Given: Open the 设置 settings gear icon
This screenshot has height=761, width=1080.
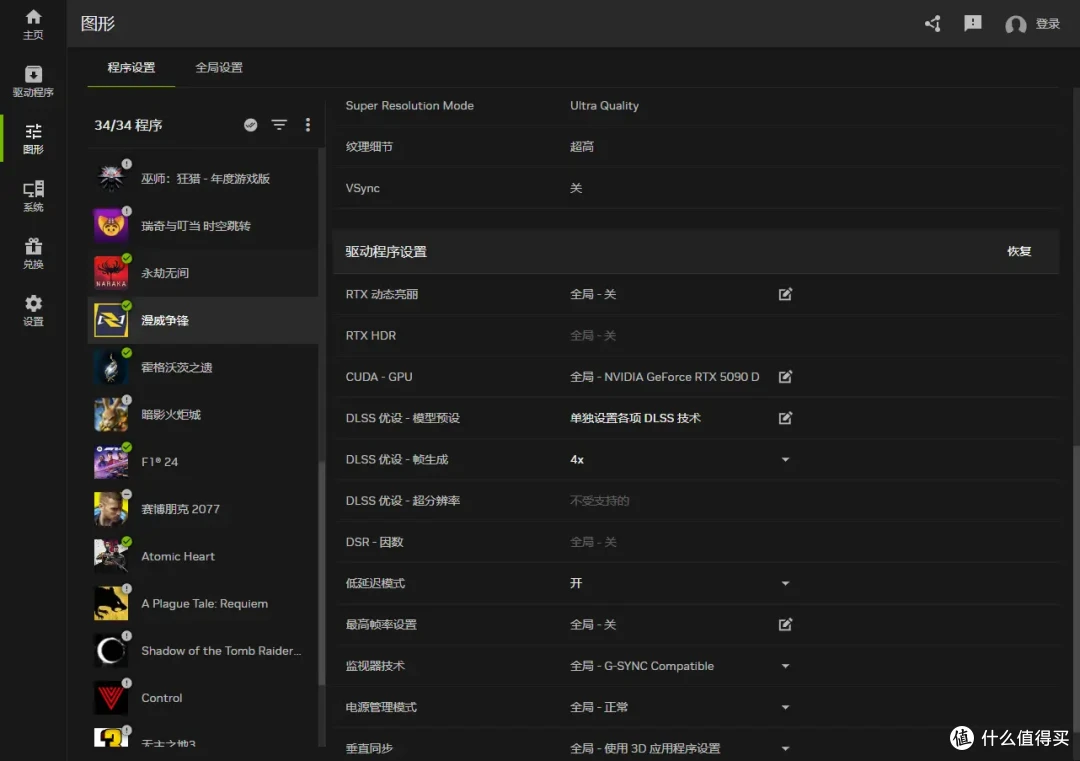Looking at the screenshot, I should click(x=33, y=310).
